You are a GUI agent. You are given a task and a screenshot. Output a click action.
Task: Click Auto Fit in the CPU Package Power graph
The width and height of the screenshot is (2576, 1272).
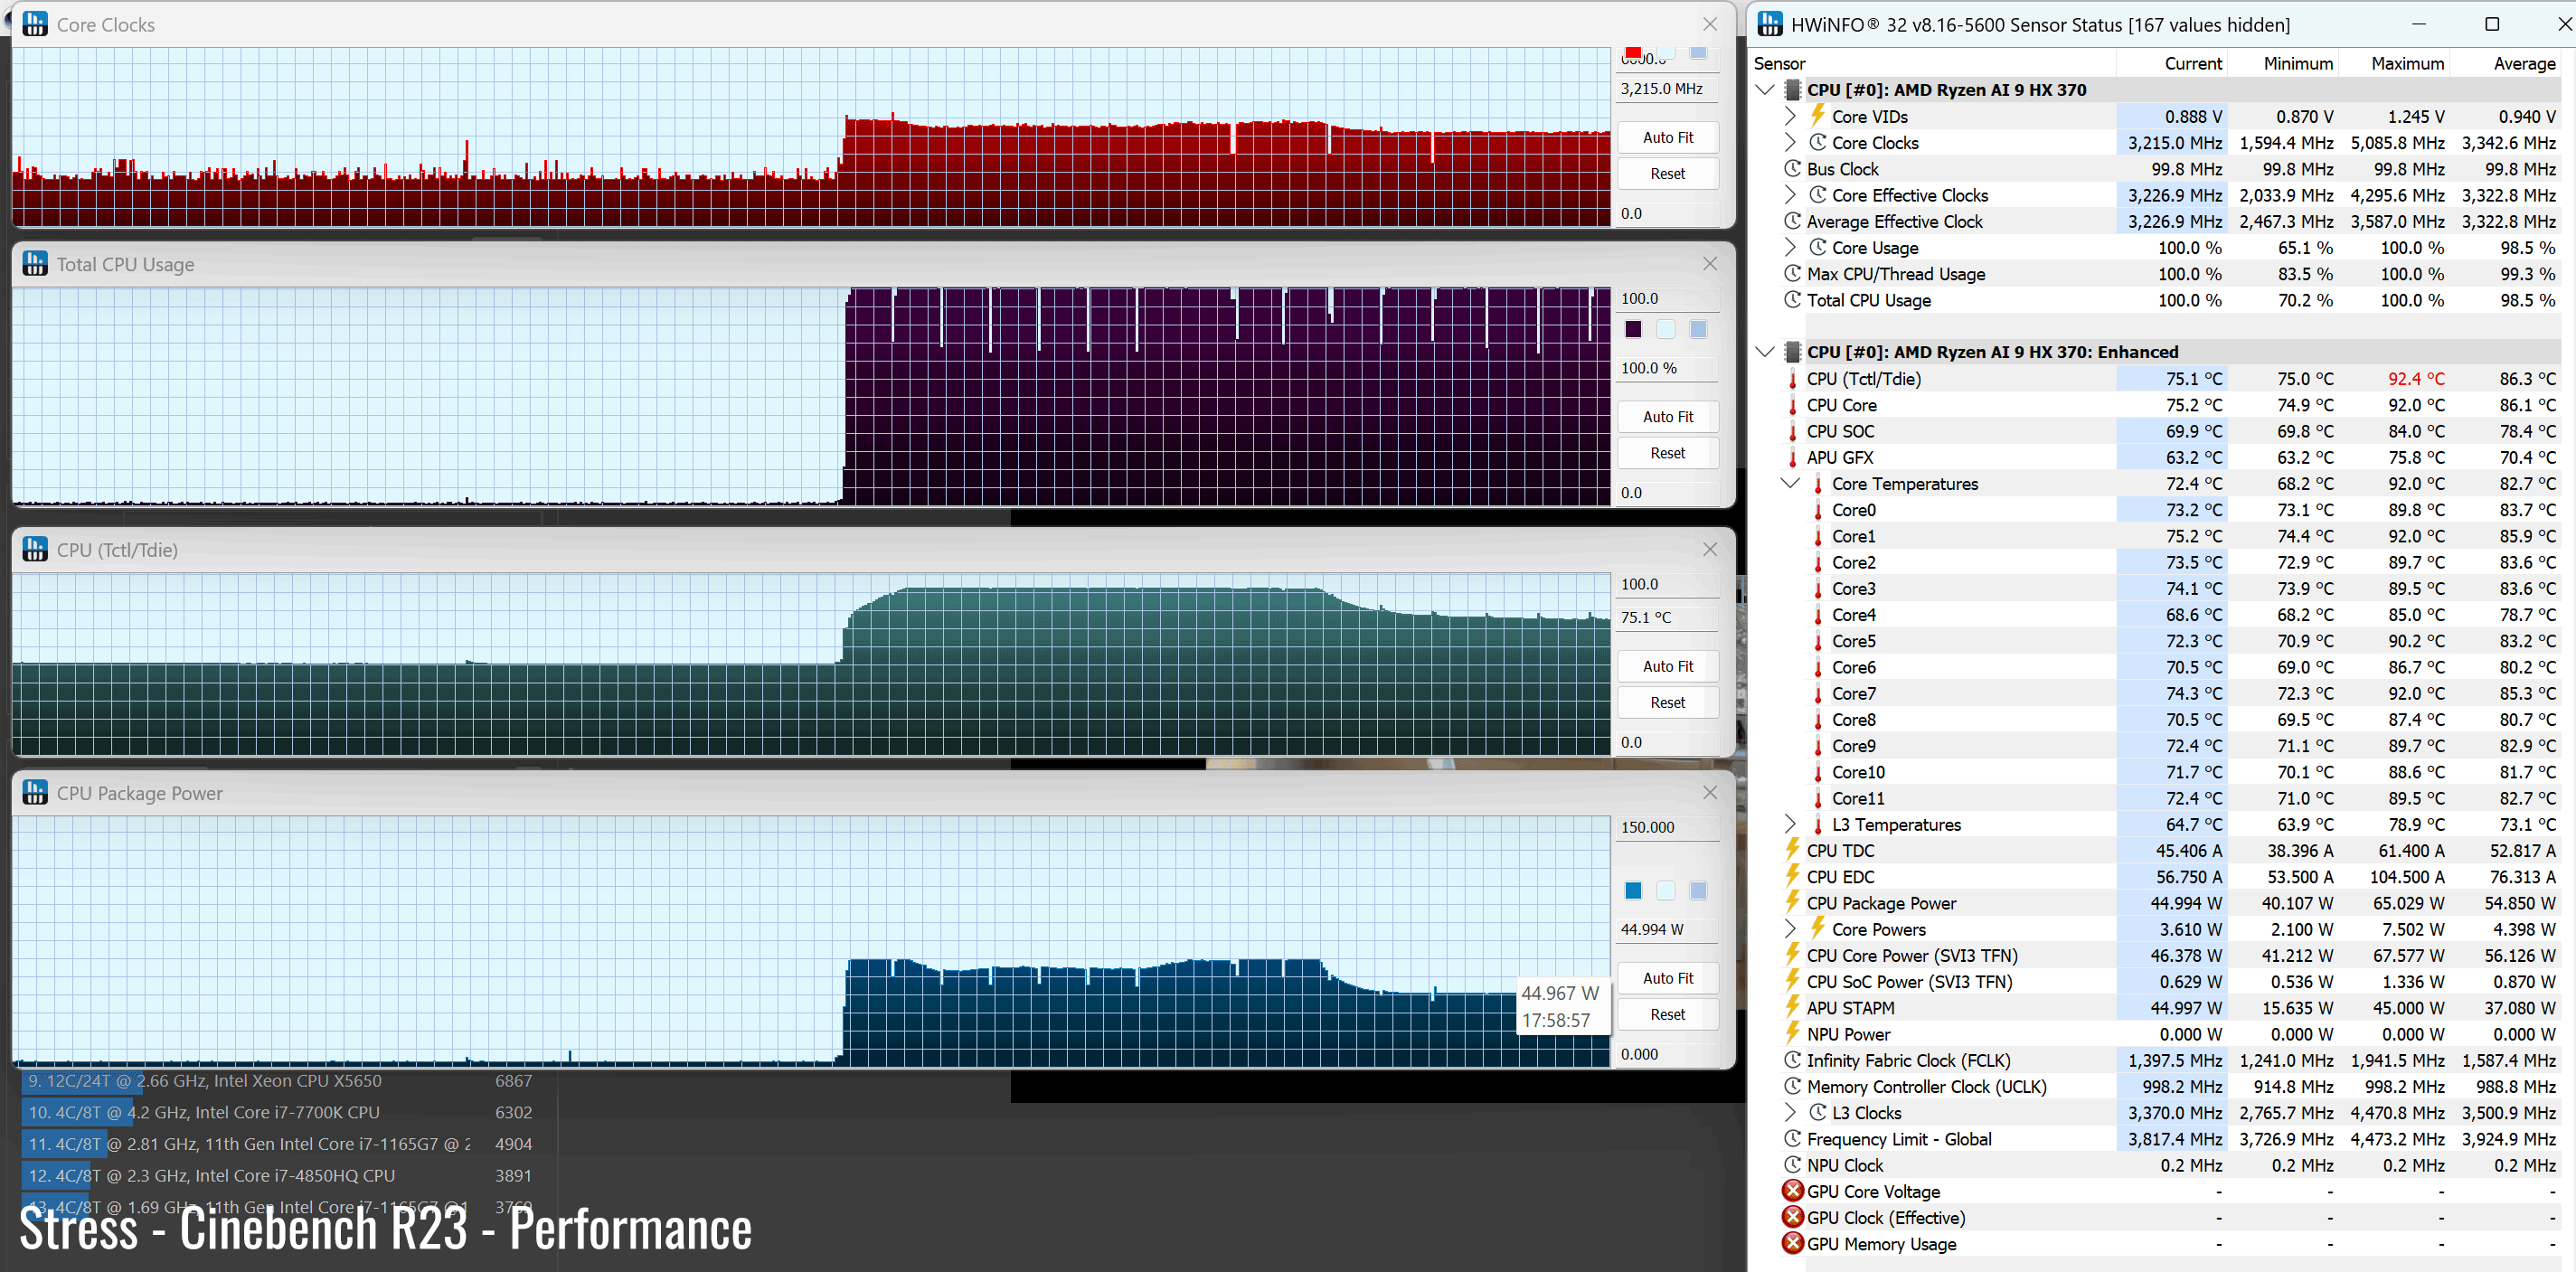point(1667,977)
